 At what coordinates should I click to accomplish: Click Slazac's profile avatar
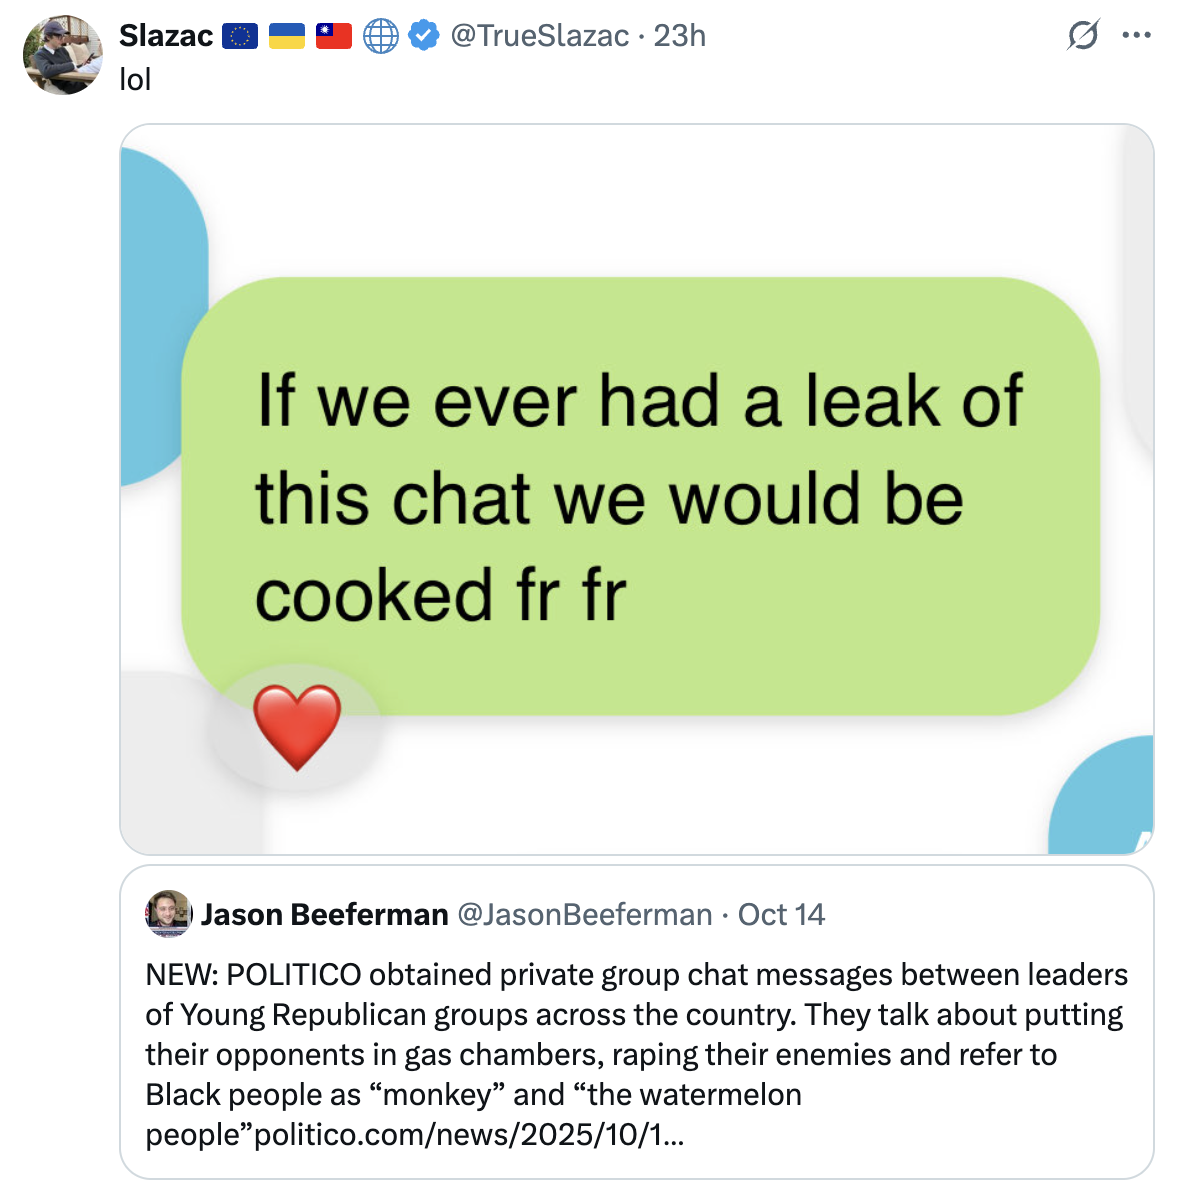coord(62,55)
